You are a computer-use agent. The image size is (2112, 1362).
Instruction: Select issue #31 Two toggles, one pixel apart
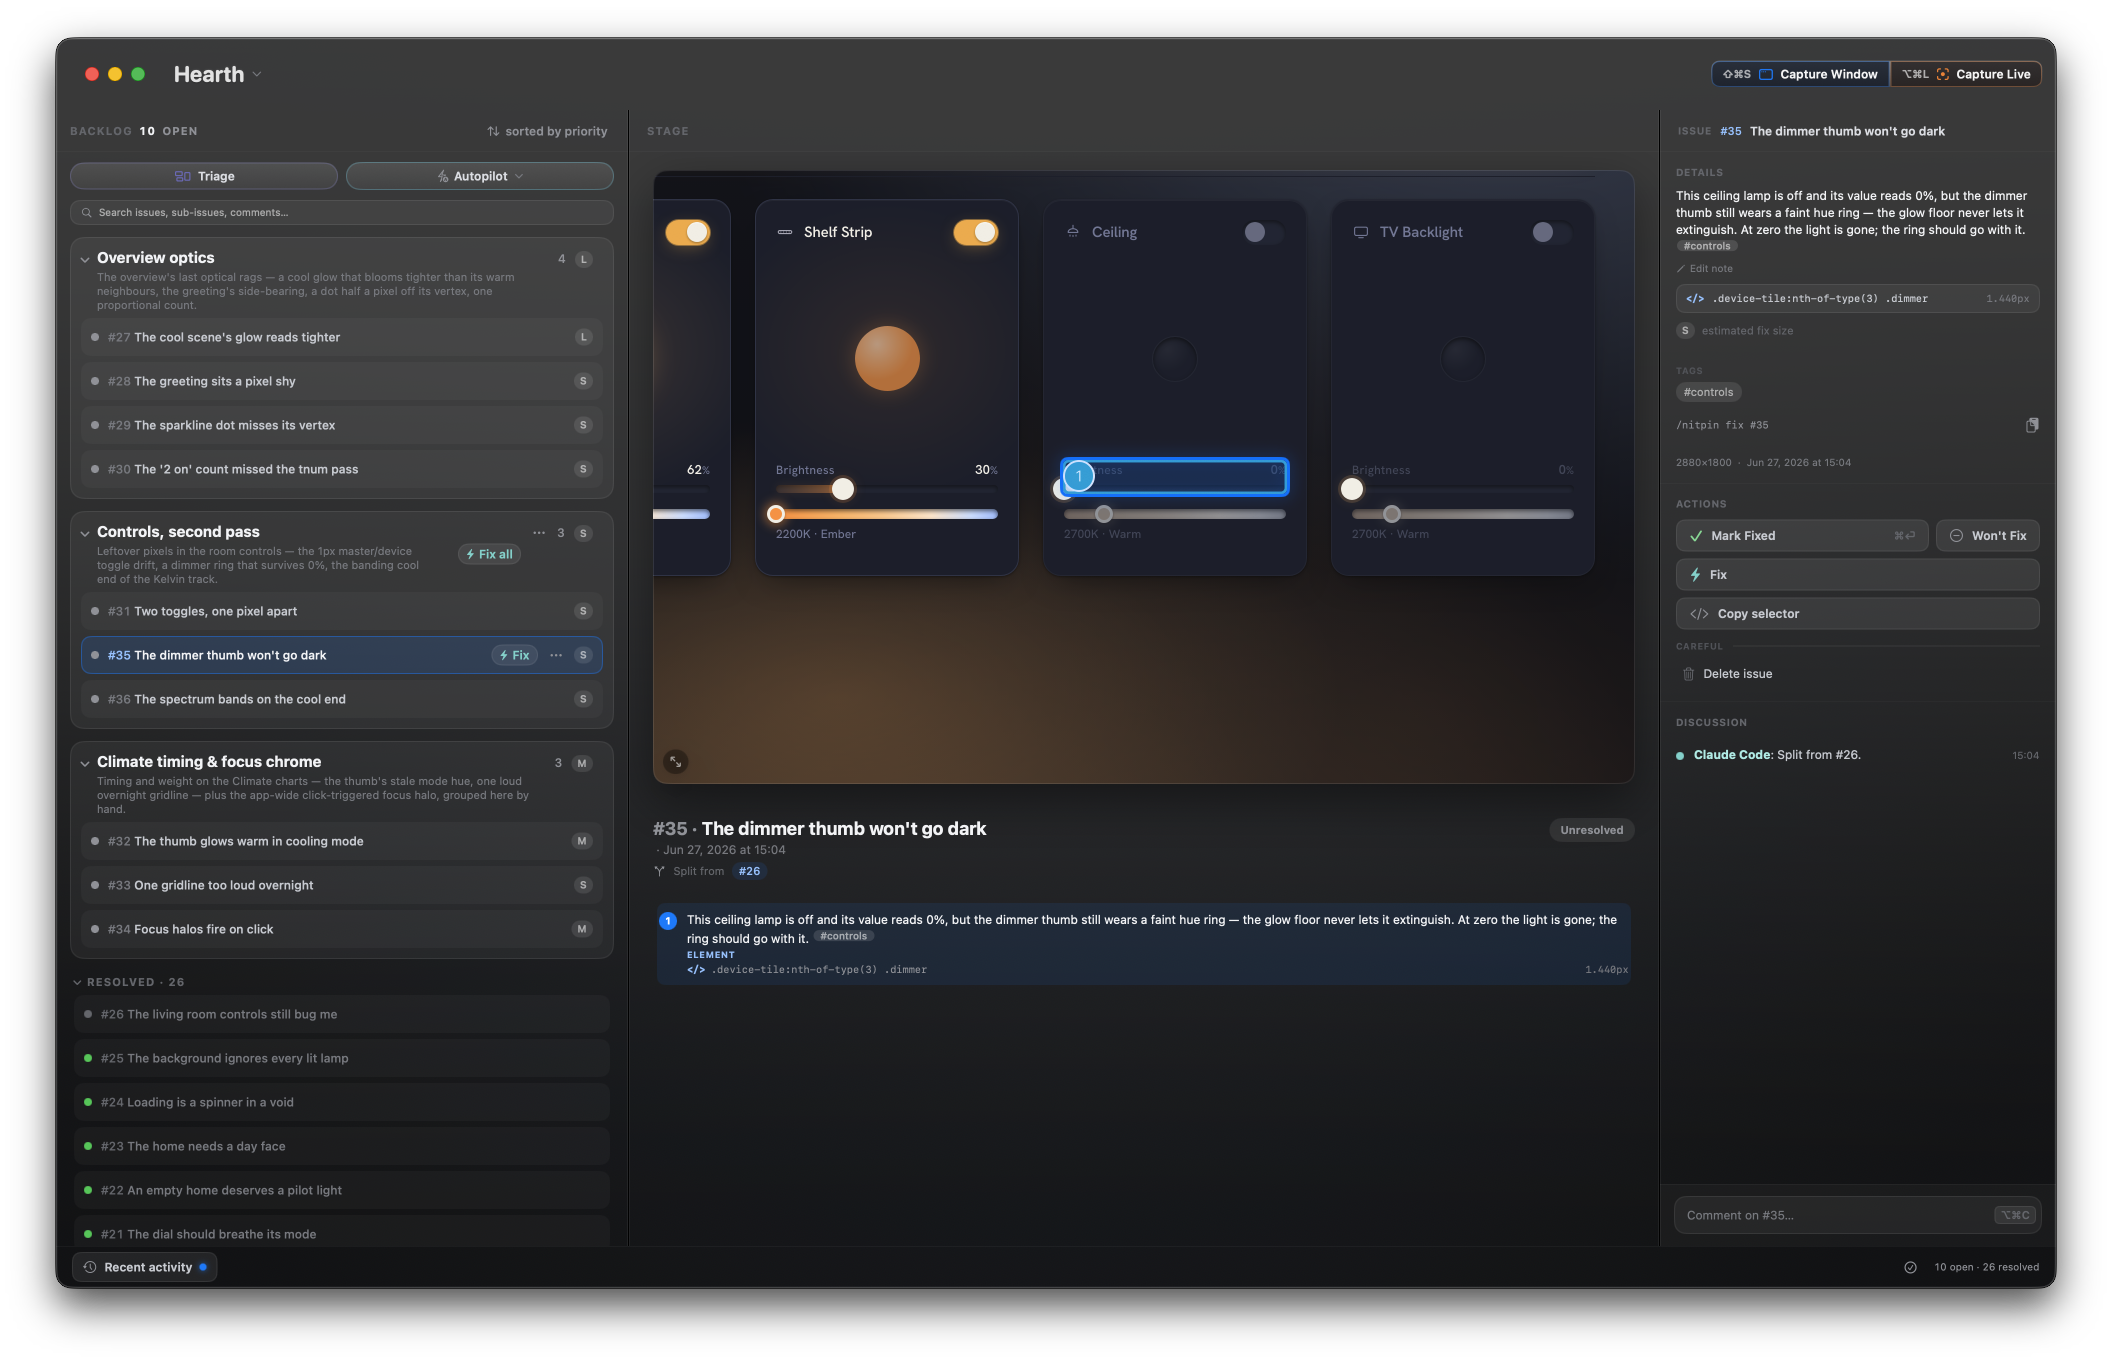[x=342, y=611]
